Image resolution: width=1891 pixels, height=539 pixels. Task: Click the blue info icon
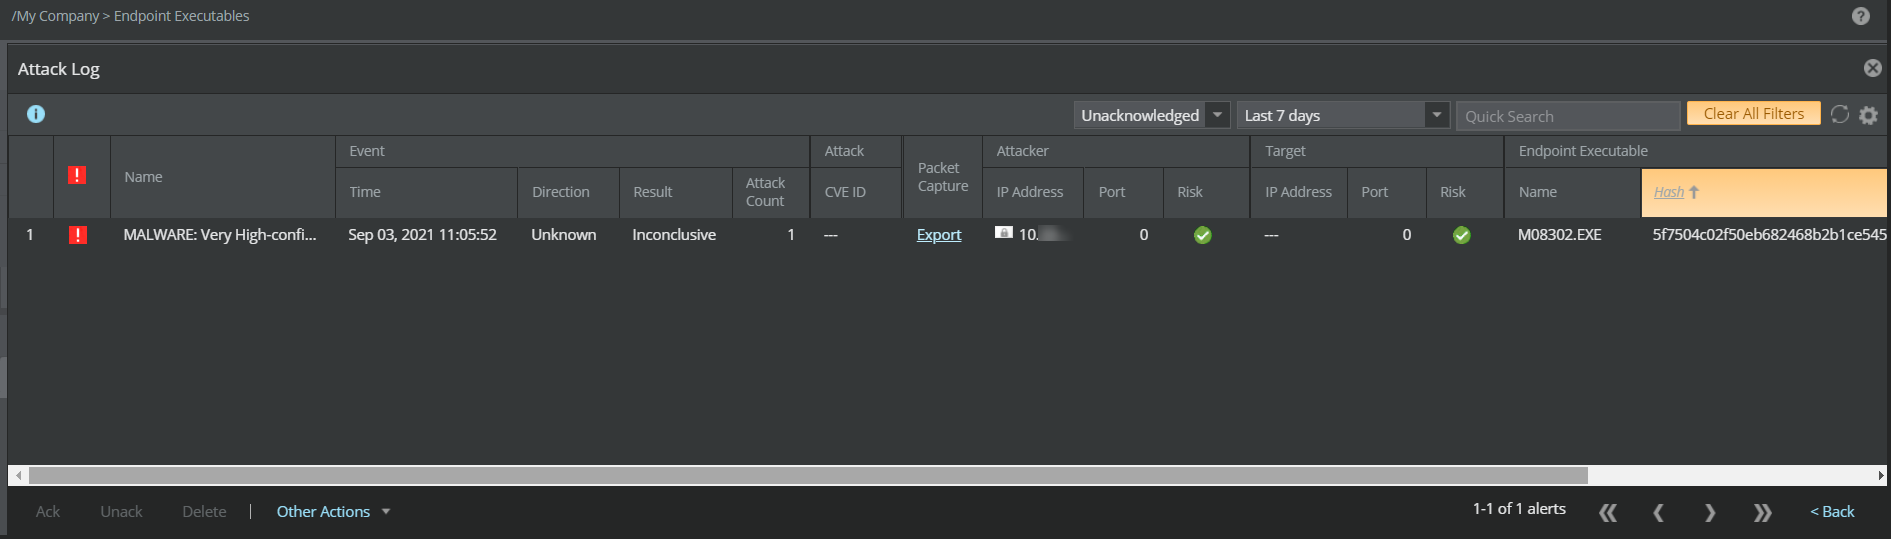(x=36, y=114)
